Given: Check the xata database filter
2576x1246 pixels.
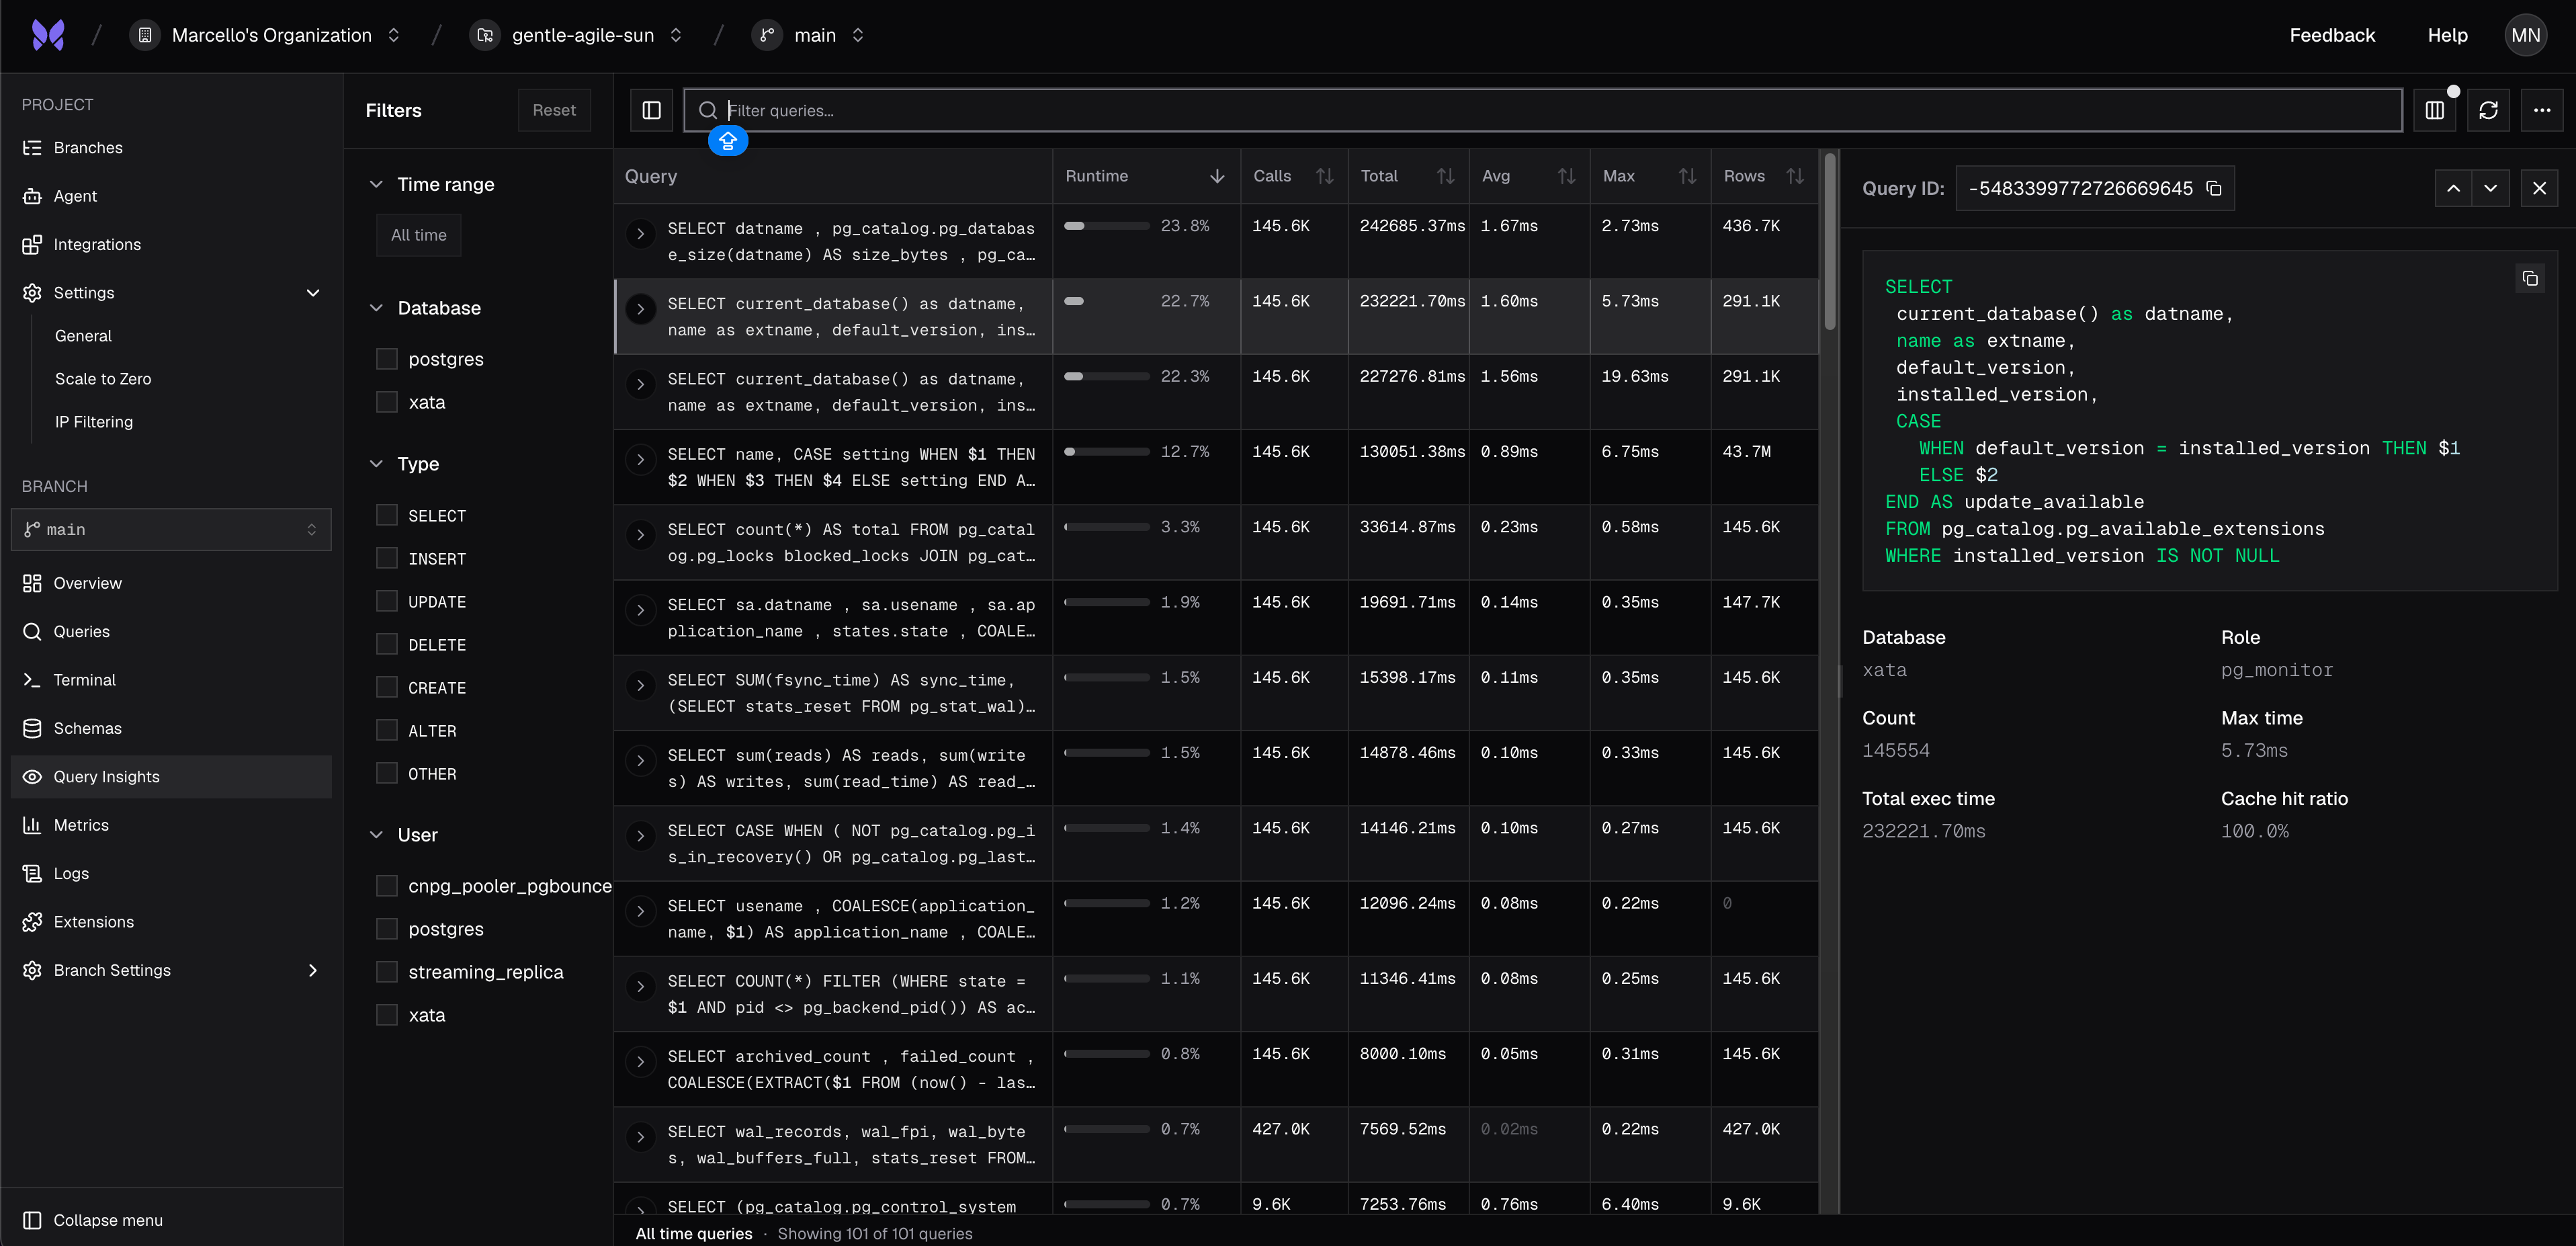Looking at the screenshot, I should click(387, 402).
